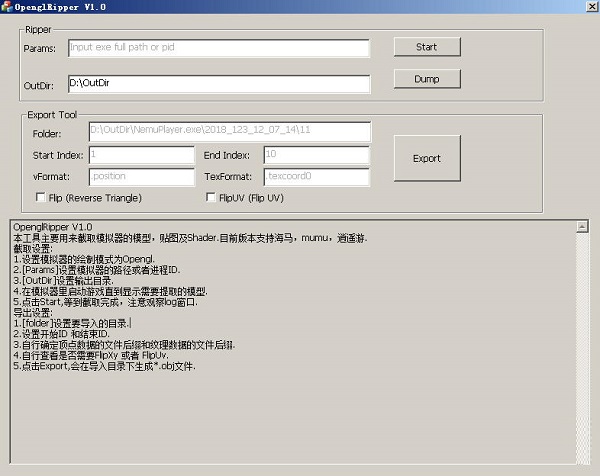Click the Params input field
600x476 pixels.
[219, 48]
